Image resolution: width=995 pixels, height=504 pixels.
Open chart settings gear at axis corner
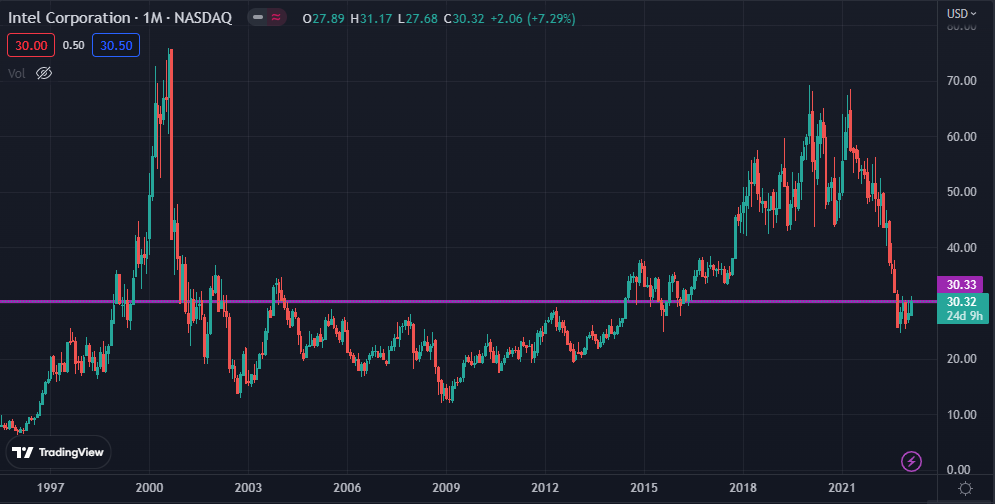tap(965, 488)
